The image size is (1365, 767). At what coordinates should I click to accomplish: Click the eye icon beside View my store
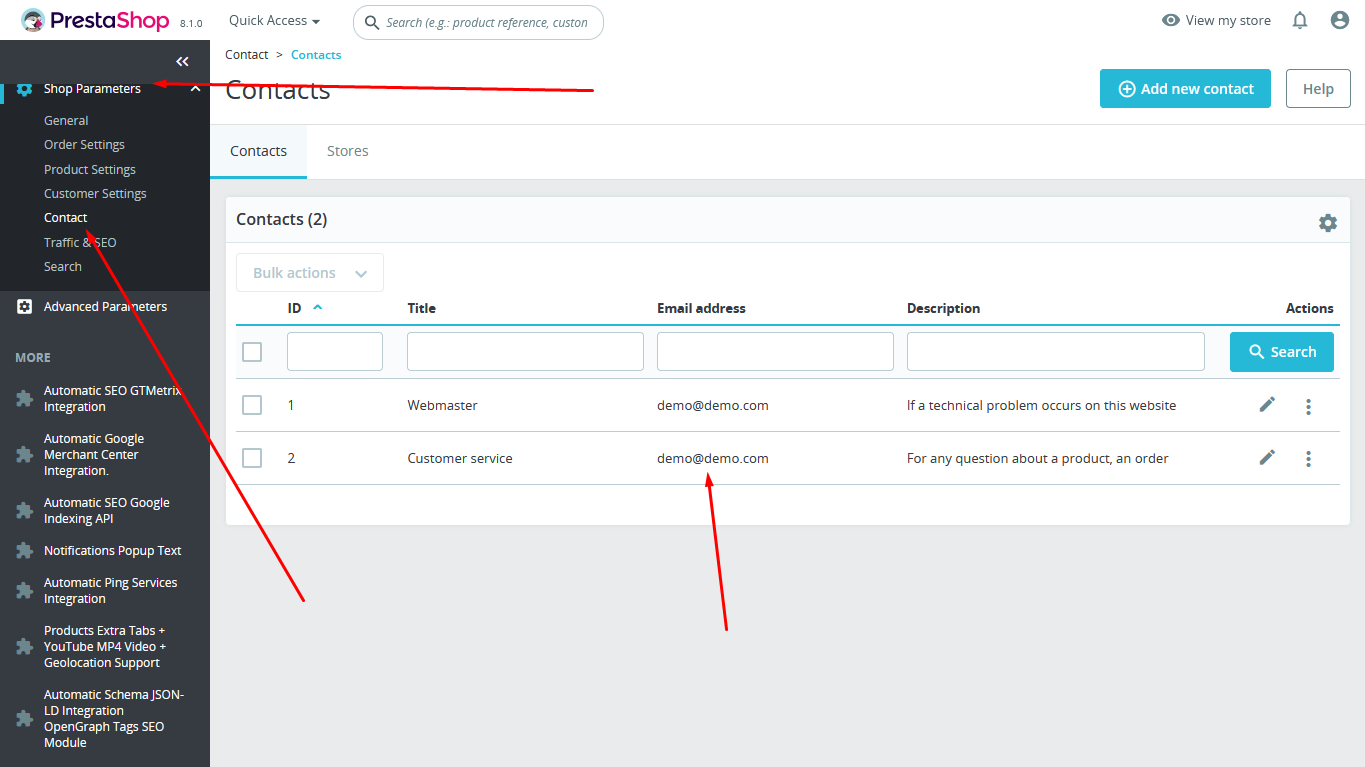1171,20
